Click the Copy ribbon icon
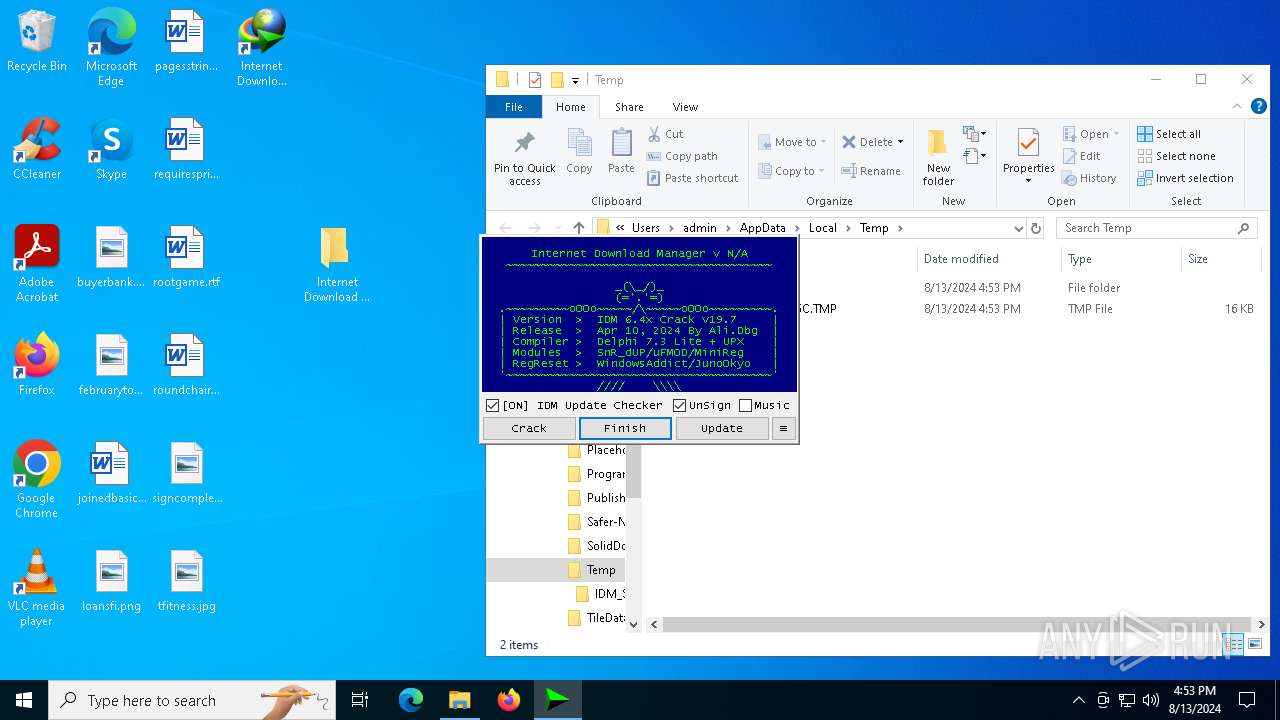Image resolution: width=1280 pixels, height=720 pixels. (x=579, y=152)
